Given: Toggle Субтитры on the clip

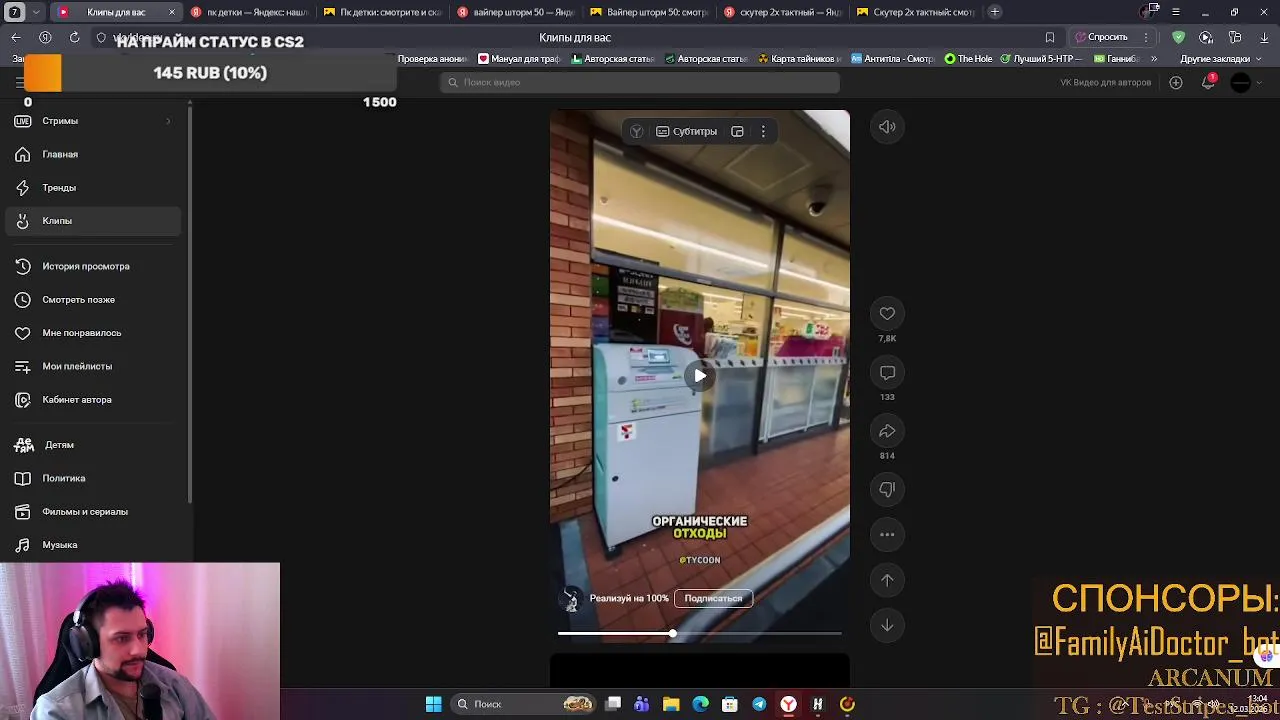Looking at the screenshot, I should point(686,132).
